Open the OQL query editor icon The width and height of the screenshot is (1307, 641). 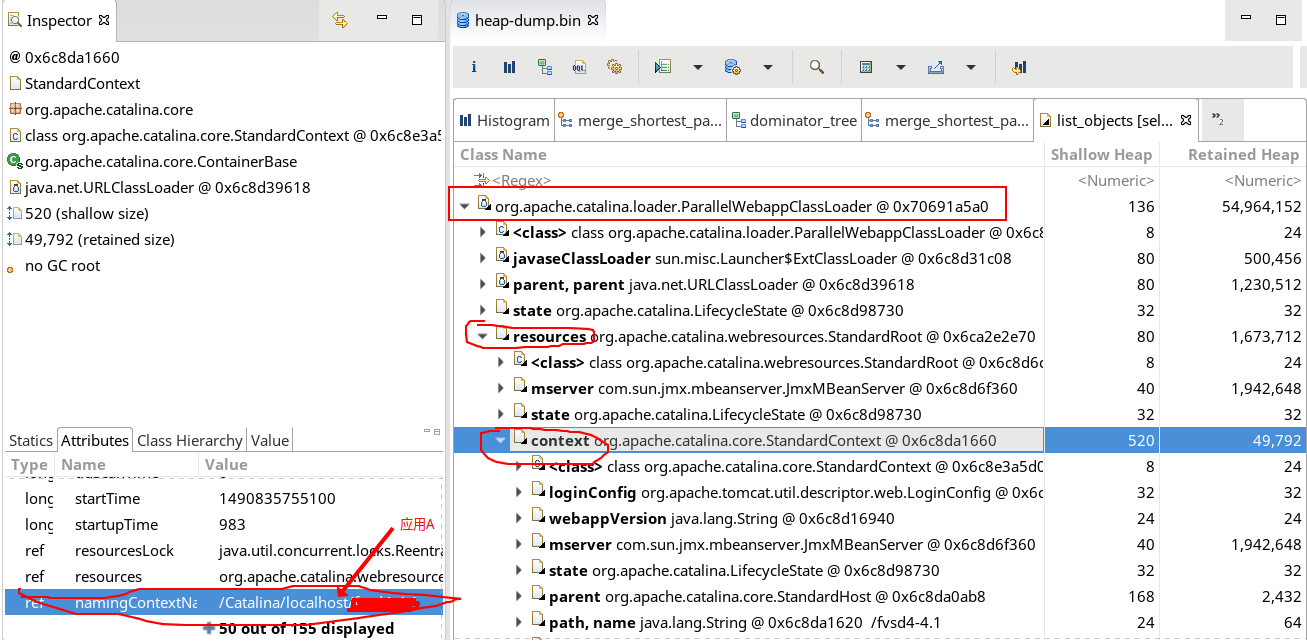(579, 67)
